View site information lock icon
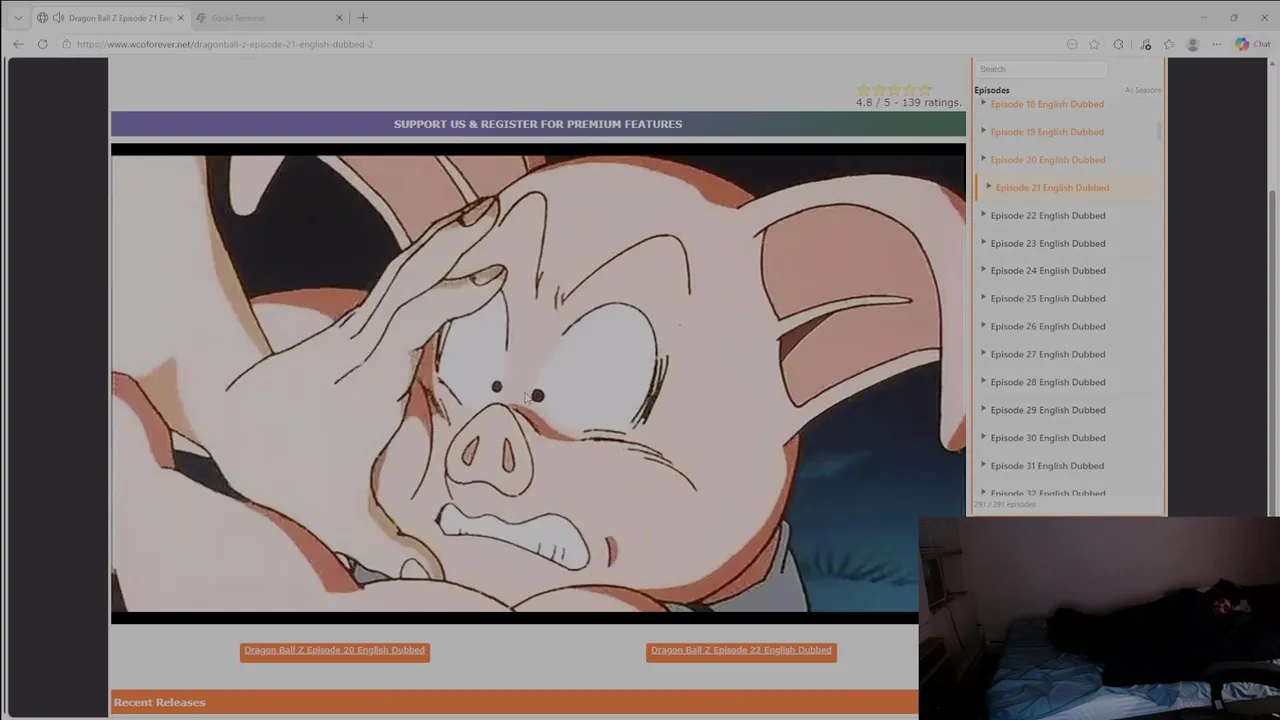1280x720 pixels. point(66,44)
